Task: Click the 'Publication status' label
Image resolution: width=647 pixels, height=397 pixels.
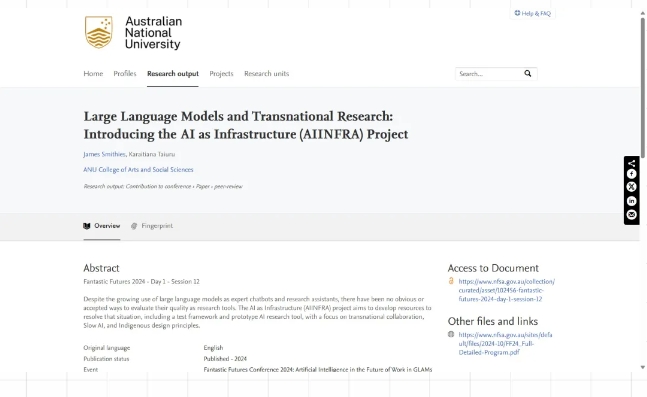Action: [x=106, y=359]
